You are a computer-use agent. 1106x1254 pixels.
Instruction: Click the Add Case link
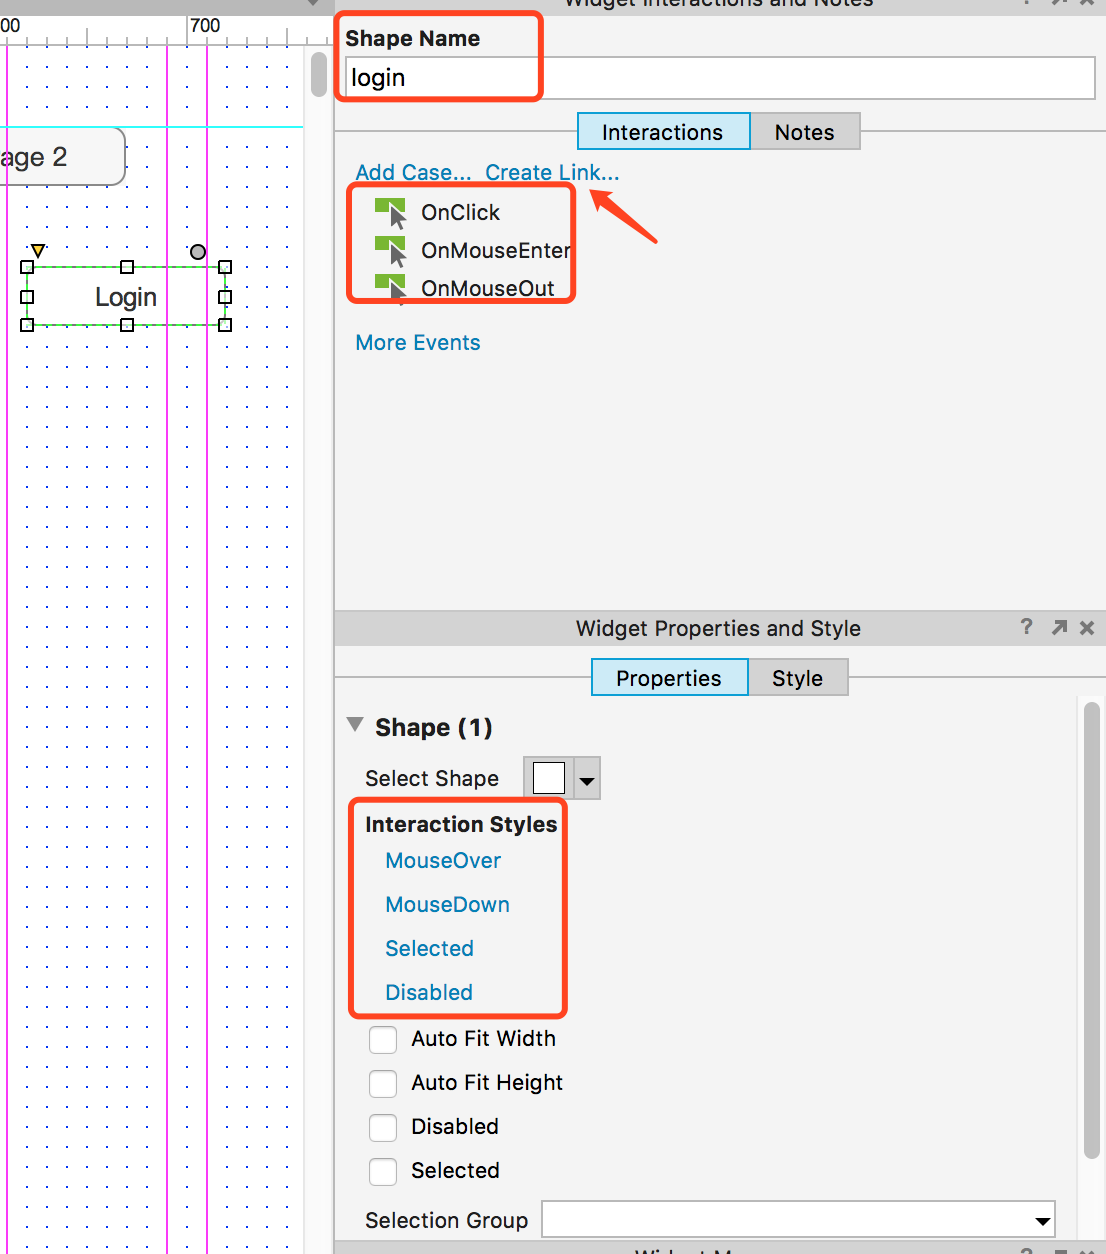pos(413,172)
